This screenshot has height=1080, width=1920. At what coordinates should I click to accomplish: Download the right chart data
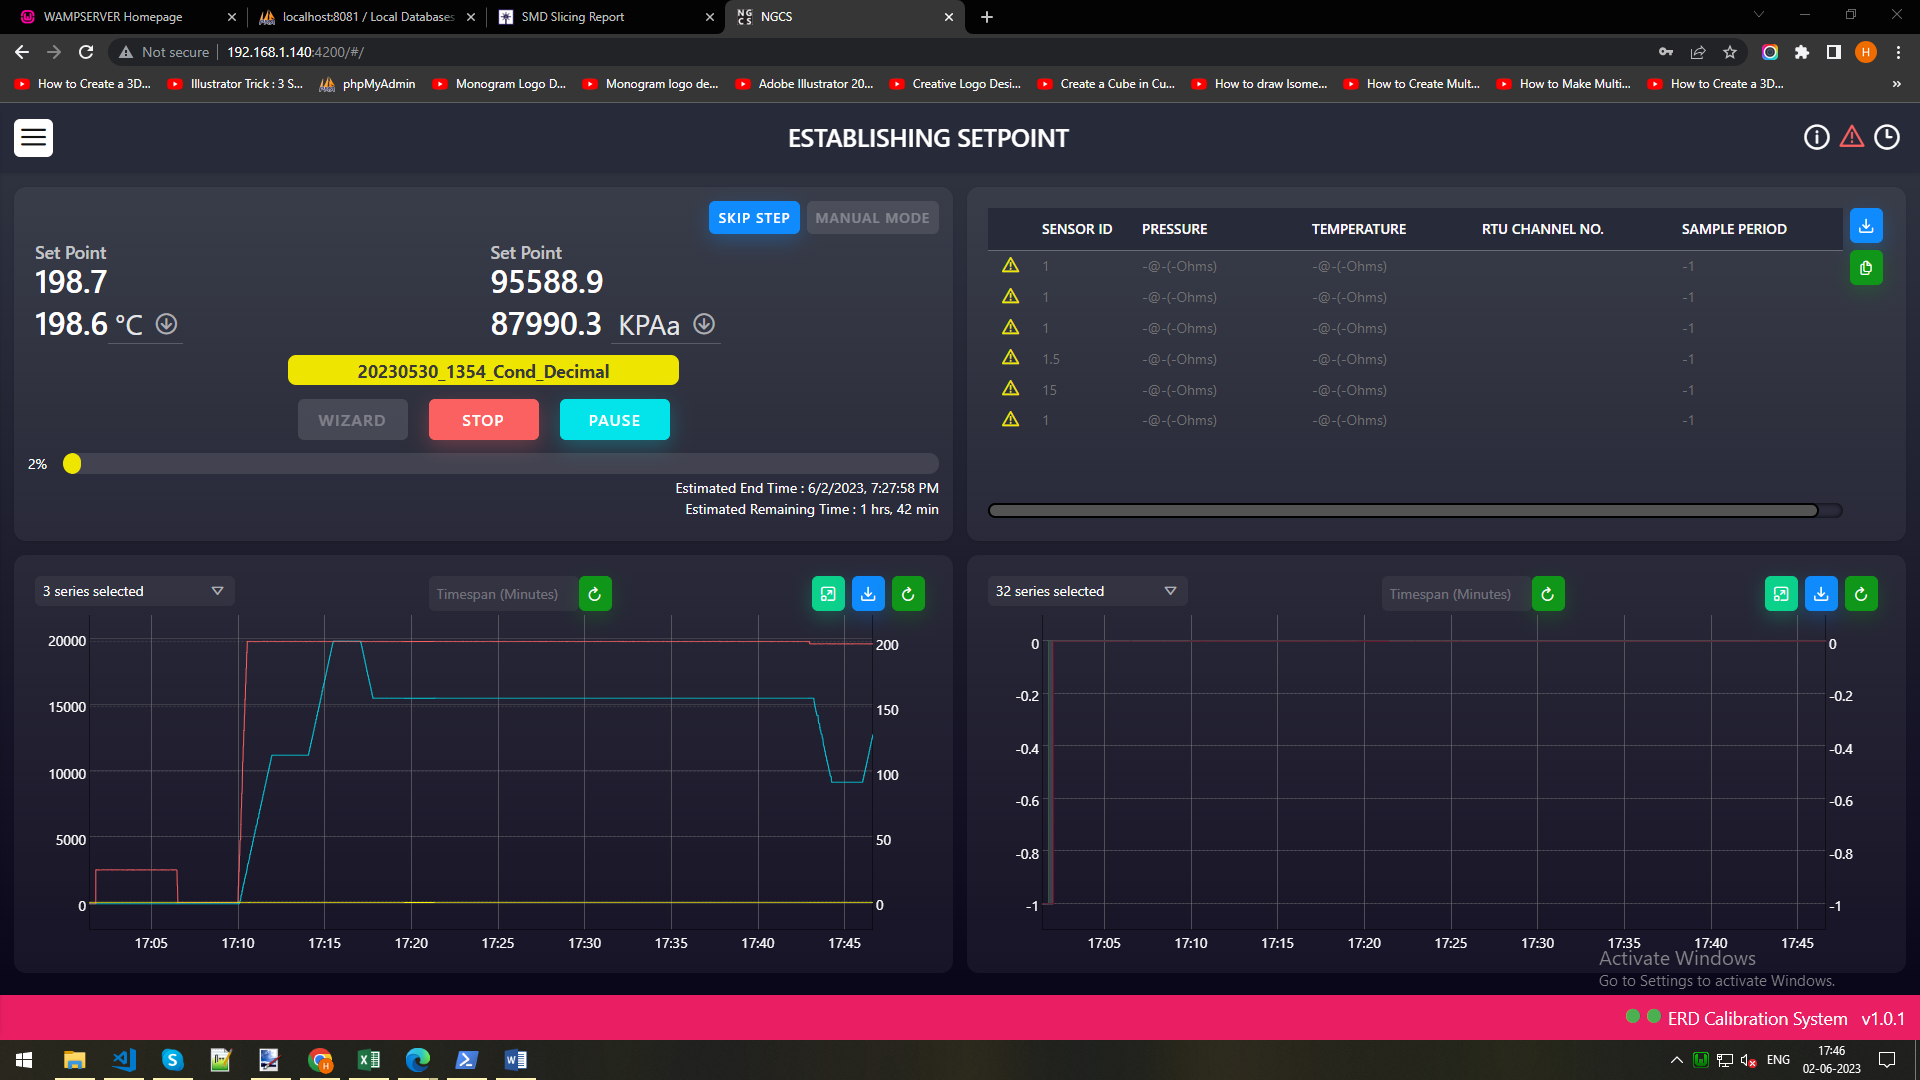[1821, 594]
